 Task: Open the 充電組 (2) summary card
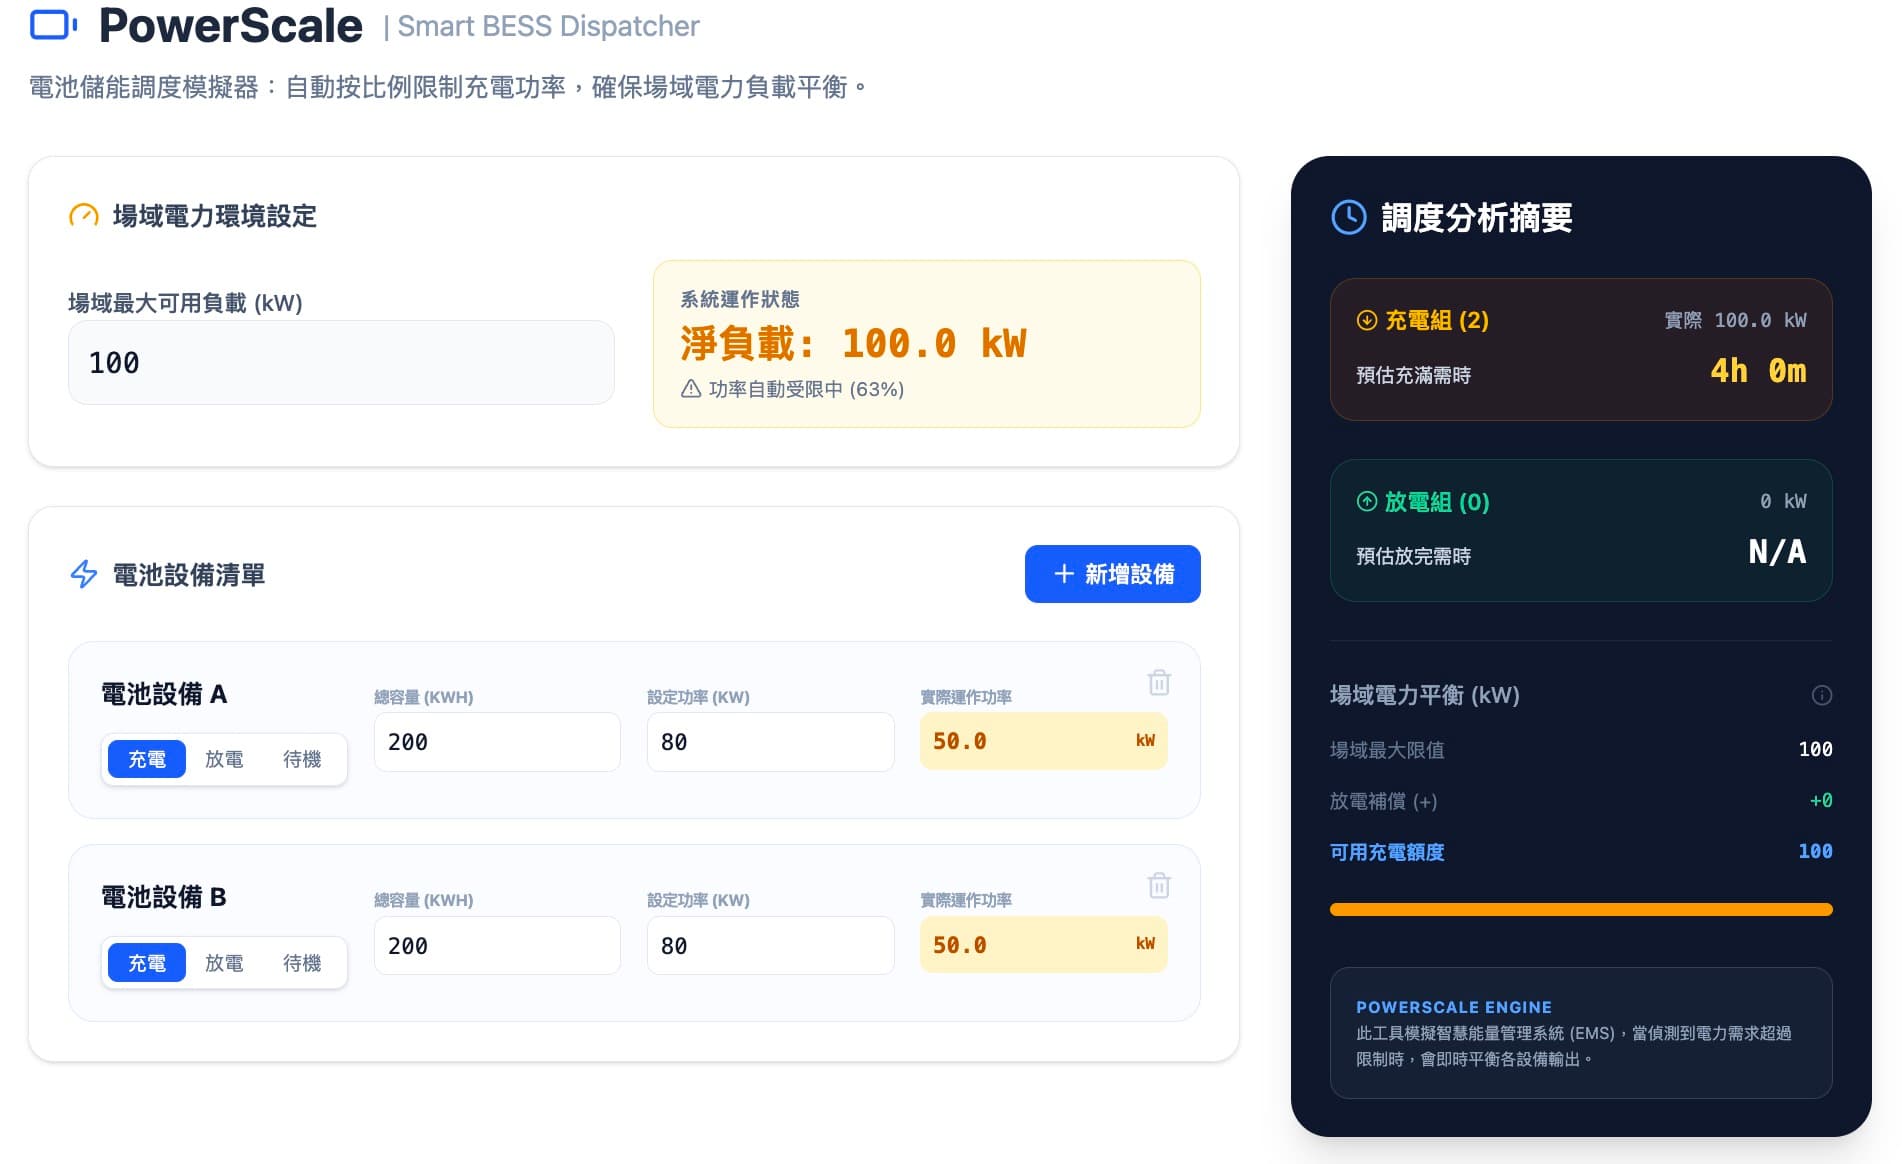click(x=1580, y=349)
